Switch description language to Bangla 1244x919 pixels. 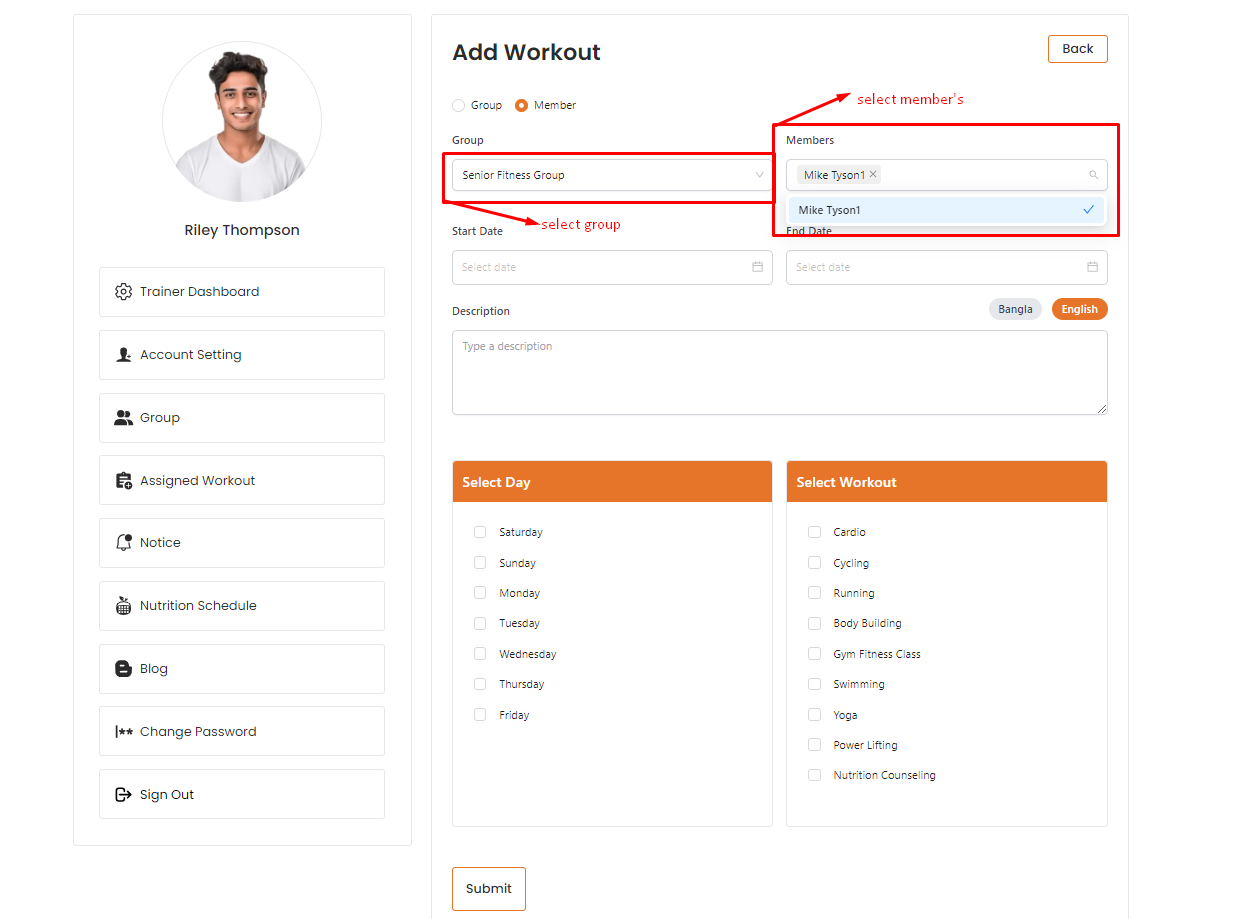1015,310
